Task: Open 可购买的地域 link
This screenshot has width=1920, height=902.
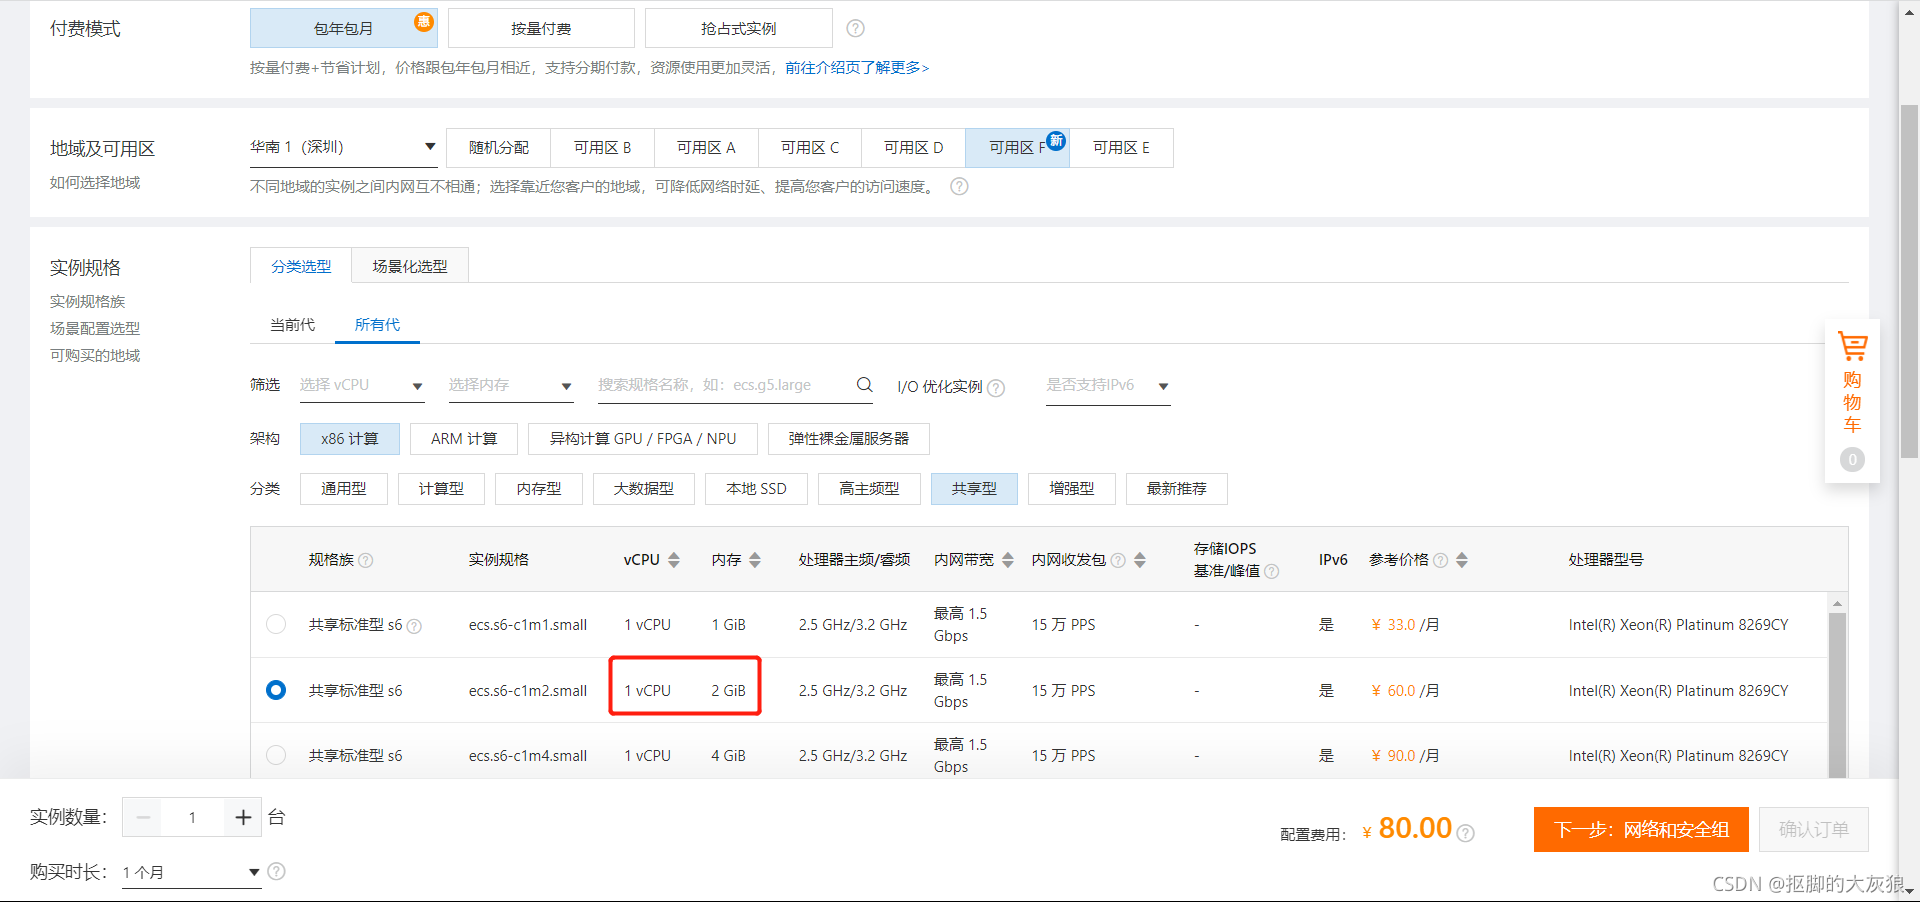Action: pos(95,355)
